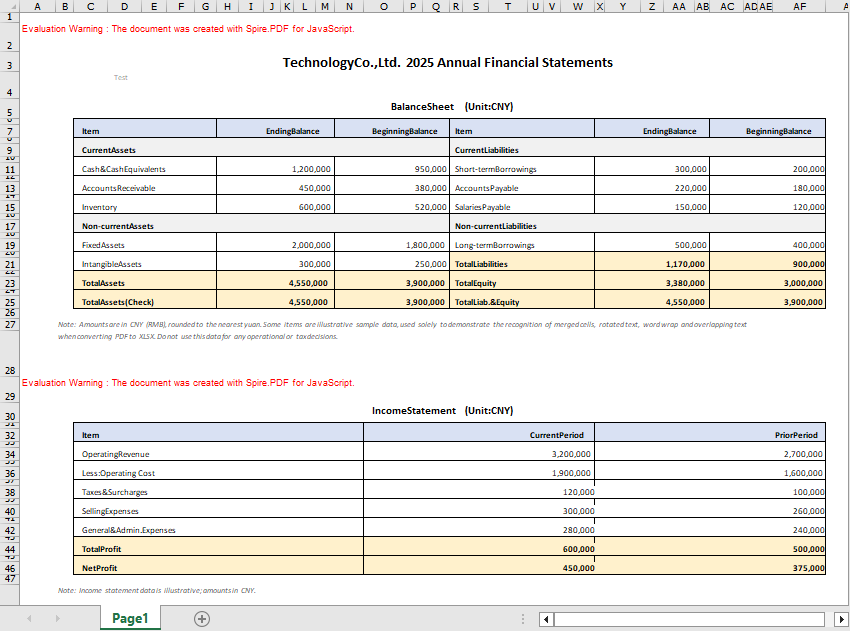The image size is (850, 631).
Task: Click the income statement note text
Action: [x=157, y=590]
